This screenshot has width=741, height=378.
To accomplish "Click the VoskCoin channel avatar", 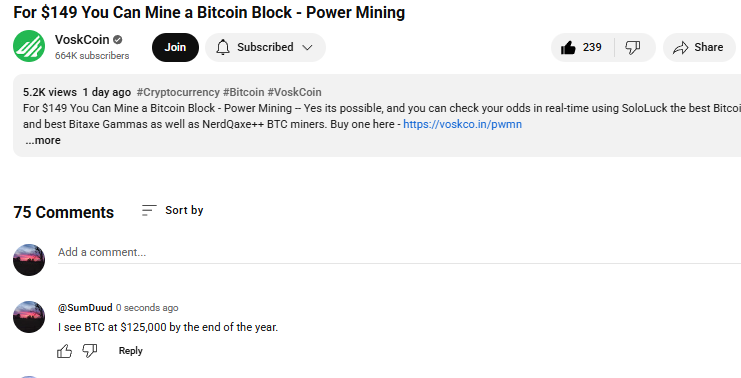I will point(29,46).
